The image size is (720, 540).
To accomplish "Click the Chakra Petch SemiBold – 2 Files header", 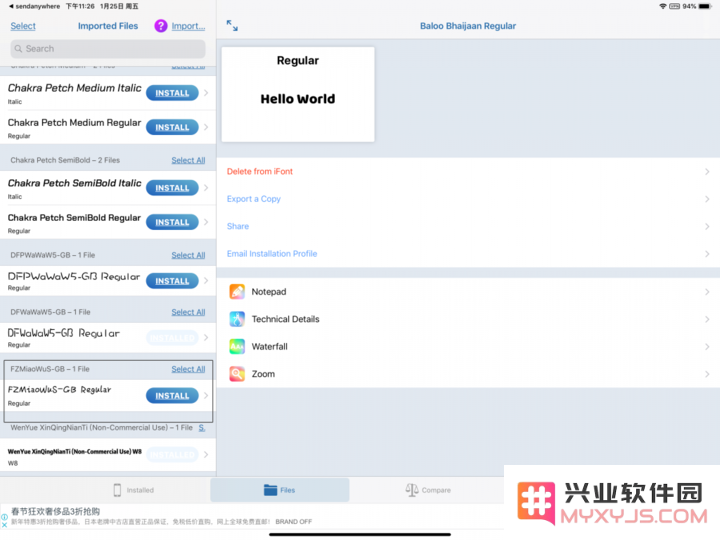I will pos(65,160).
